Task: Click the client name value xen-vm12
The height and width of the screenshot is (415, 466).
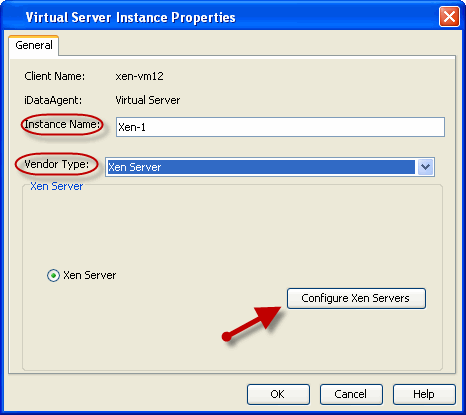Action: click(139, 76)
